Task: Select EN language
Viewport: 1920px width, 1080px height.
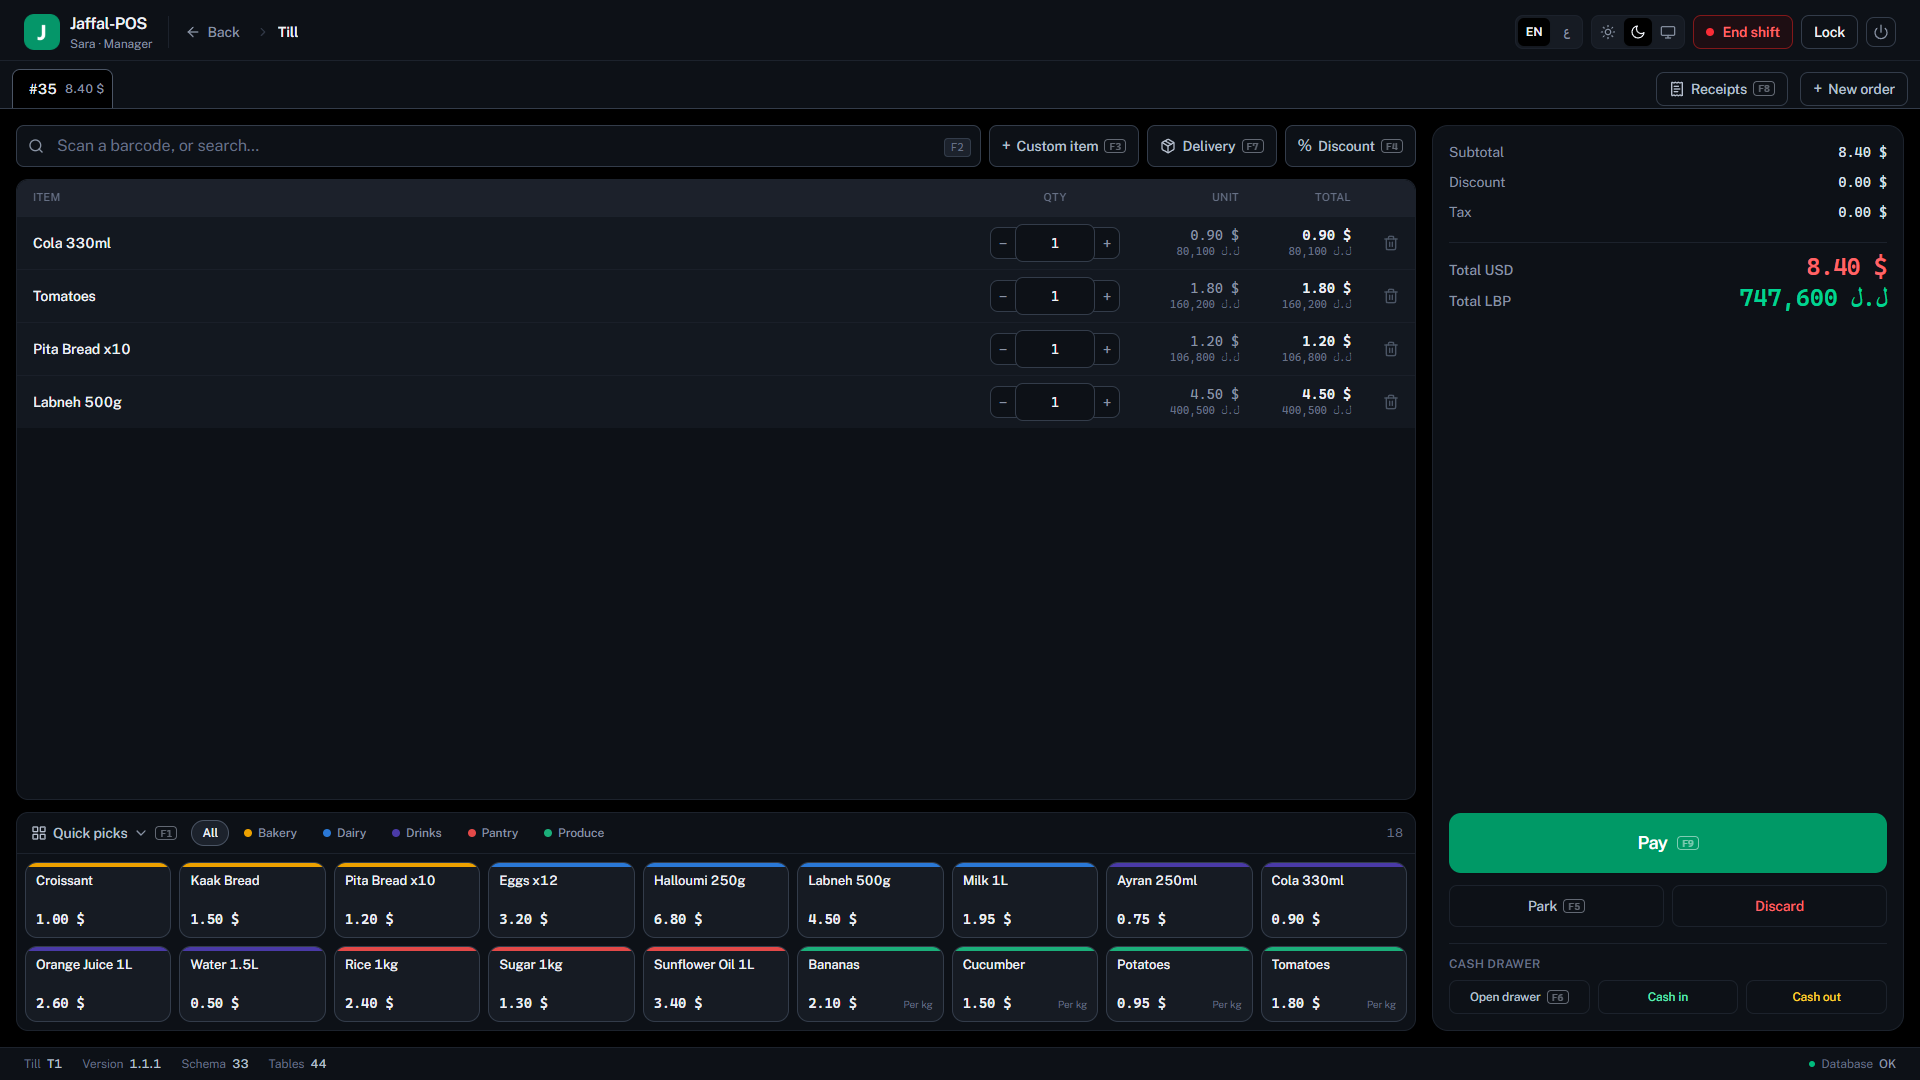Action: pyautogui.click(x=1534, y=32)
